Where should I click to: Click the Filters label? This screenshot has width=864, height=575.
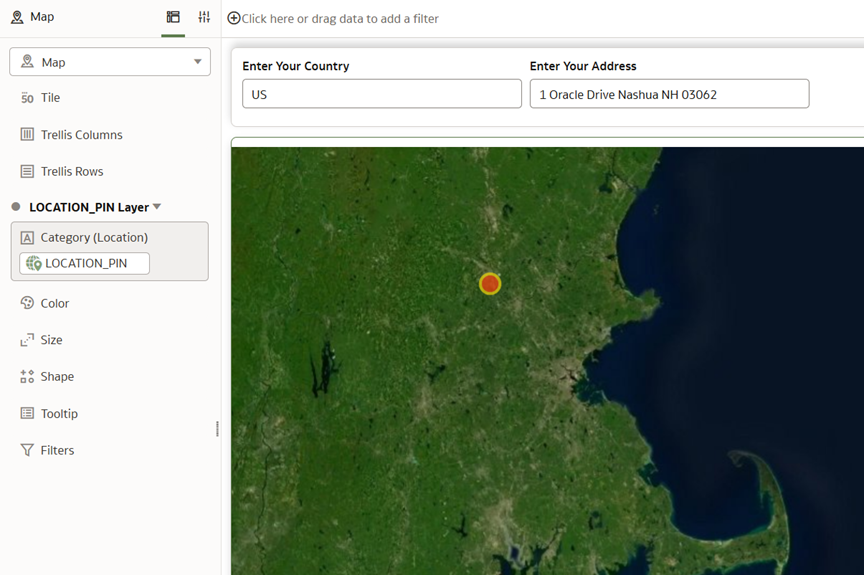pos(57,450)
